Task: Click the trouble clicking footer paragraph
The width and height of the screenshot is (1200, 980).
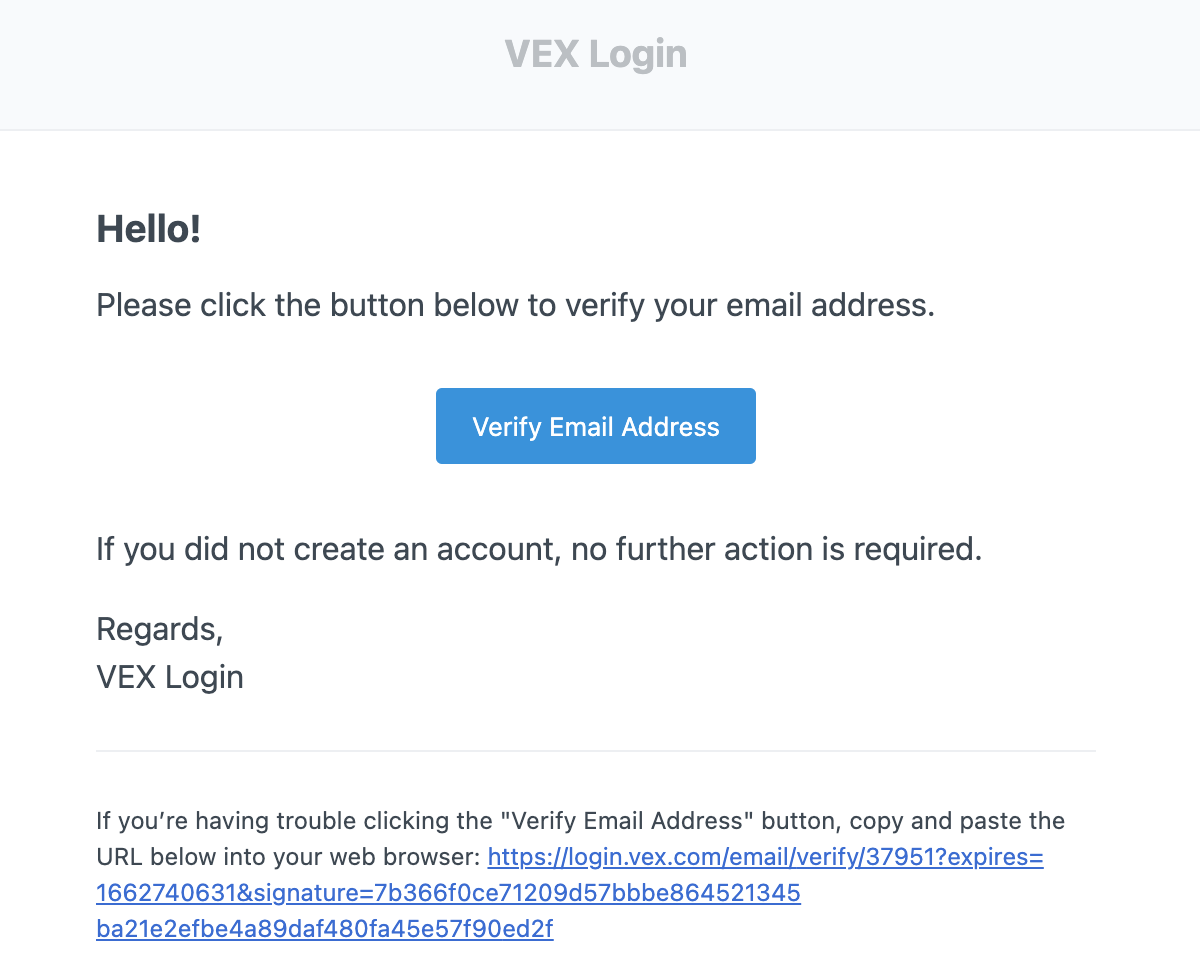Action: point(580,820)
